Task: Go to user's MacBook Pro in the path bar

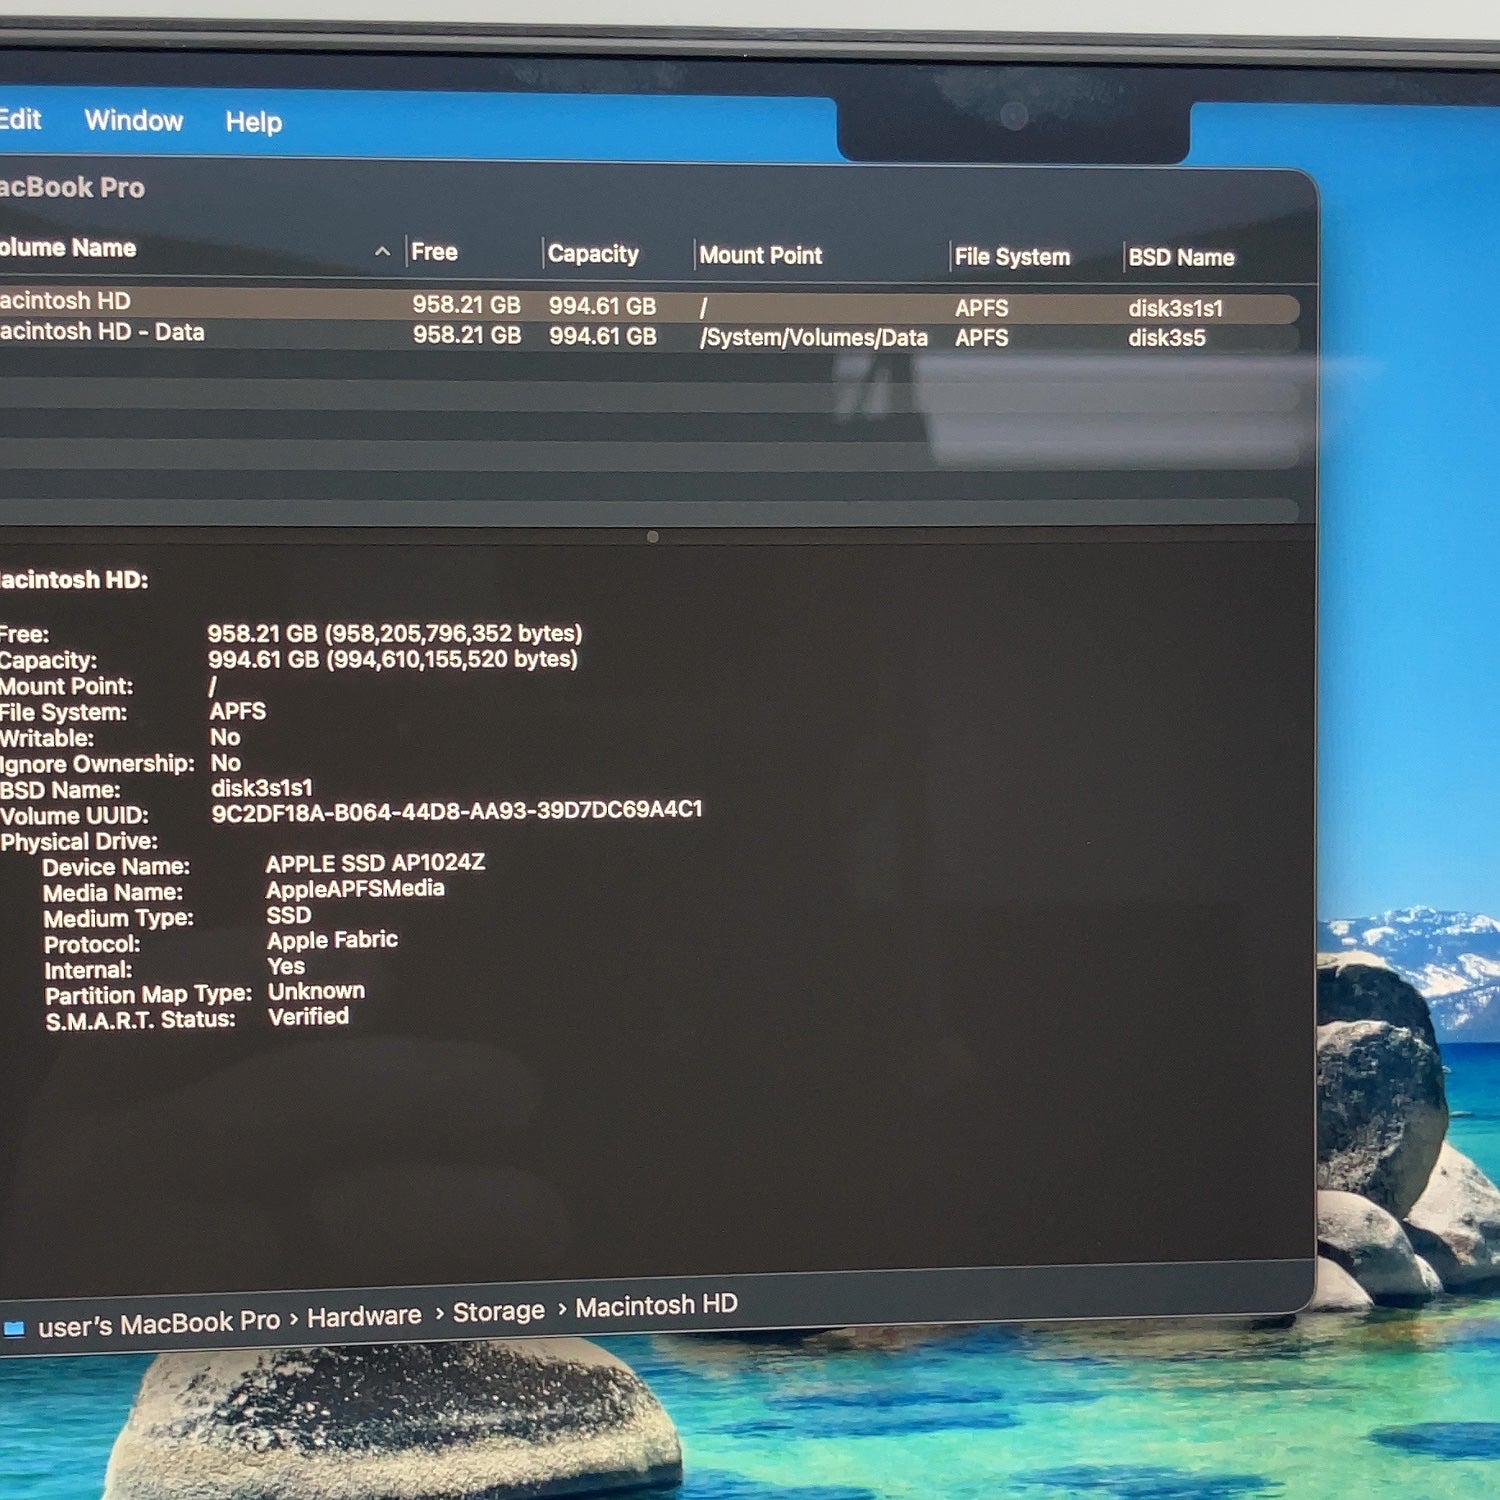Action: pyautogui.click(x=159, y=1324)
